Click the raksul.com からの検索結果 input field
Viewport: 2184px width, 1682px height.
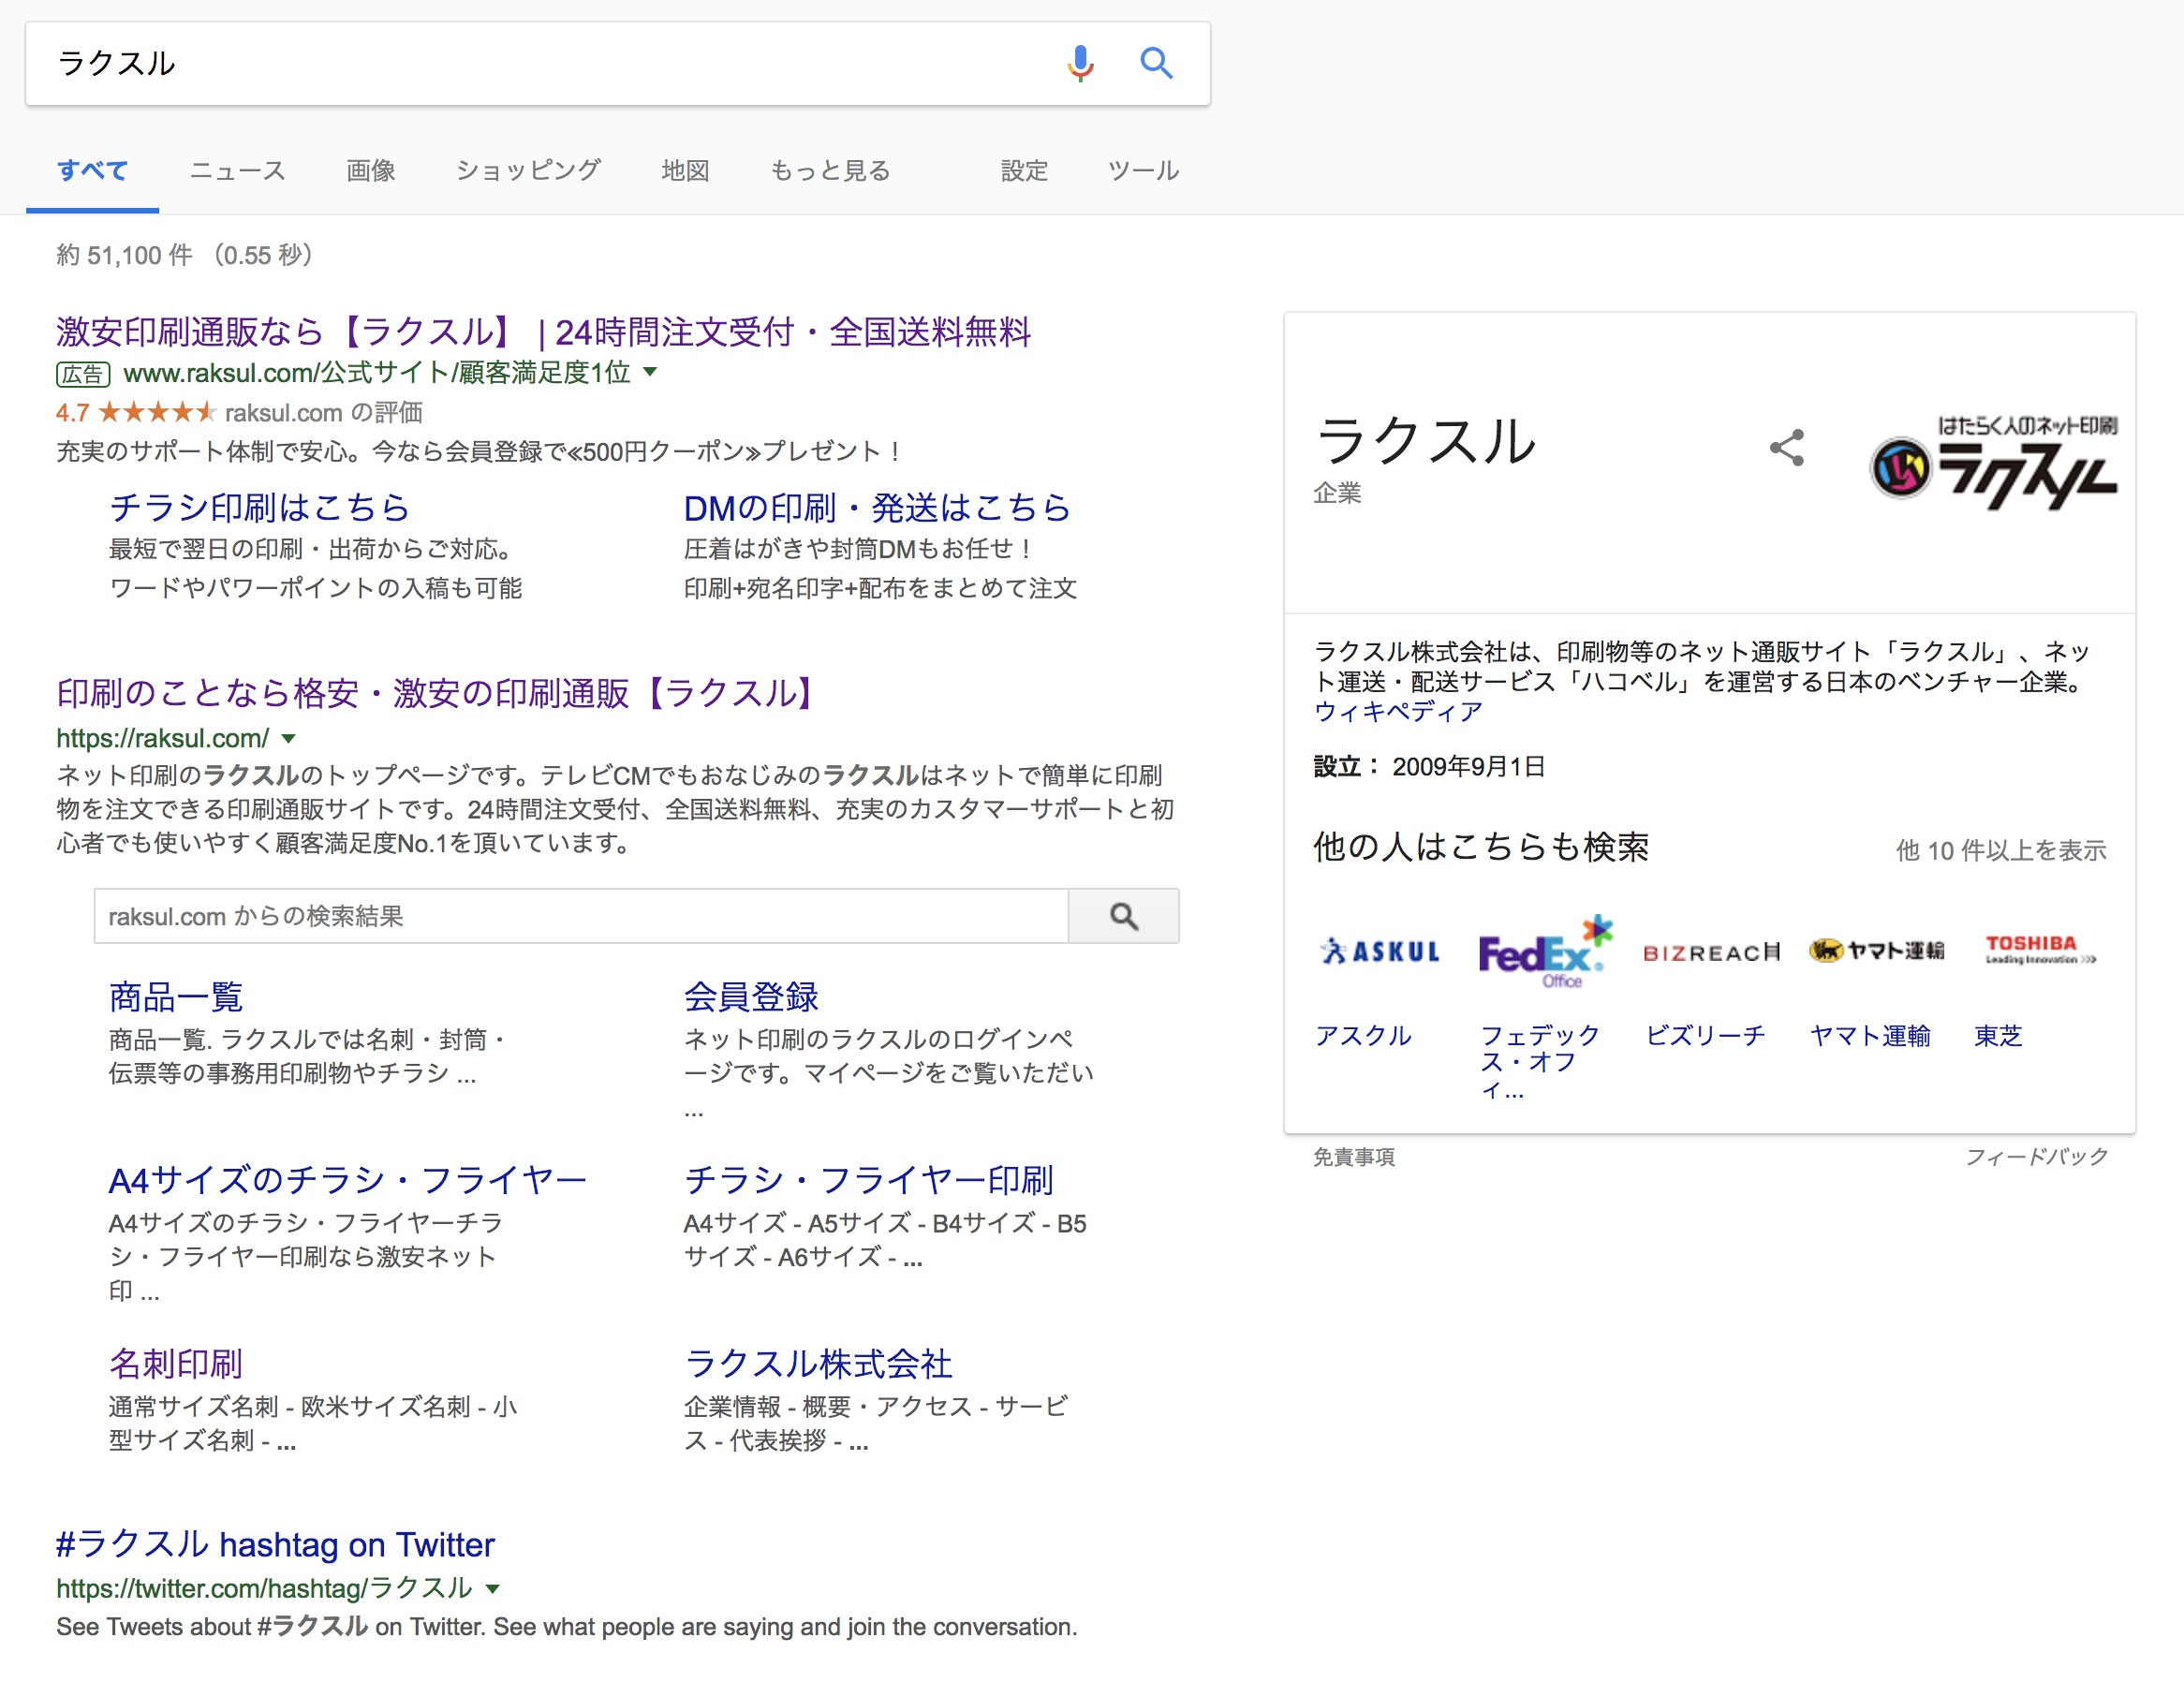(581, 915)
